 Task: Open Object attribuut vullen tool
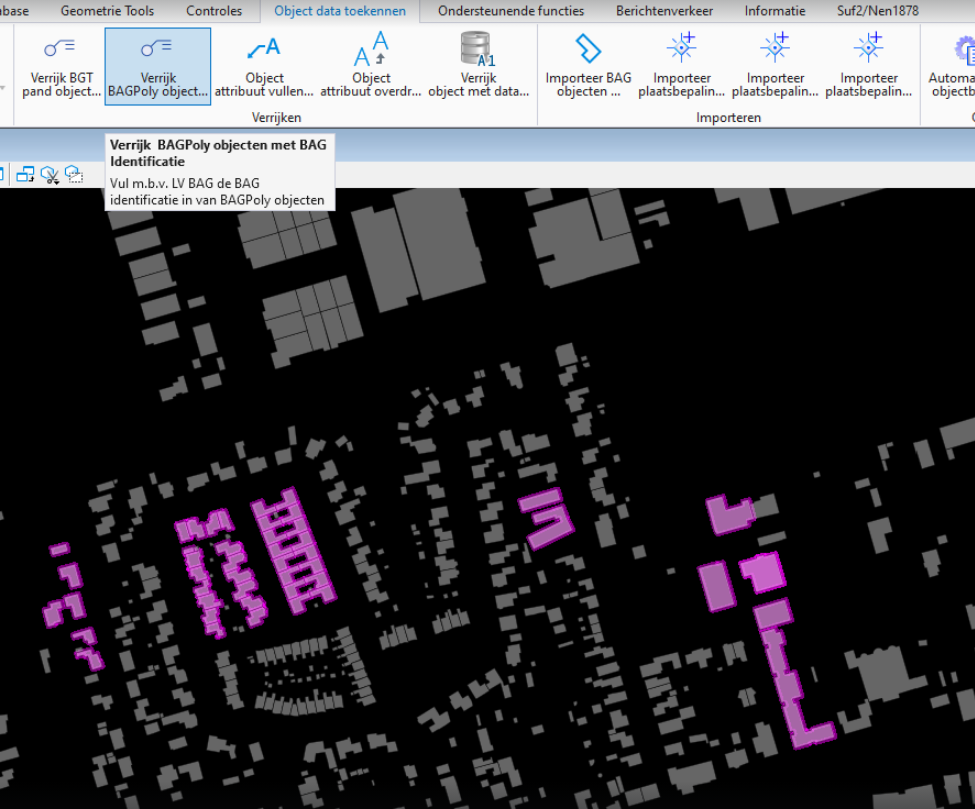pos(264,66)
